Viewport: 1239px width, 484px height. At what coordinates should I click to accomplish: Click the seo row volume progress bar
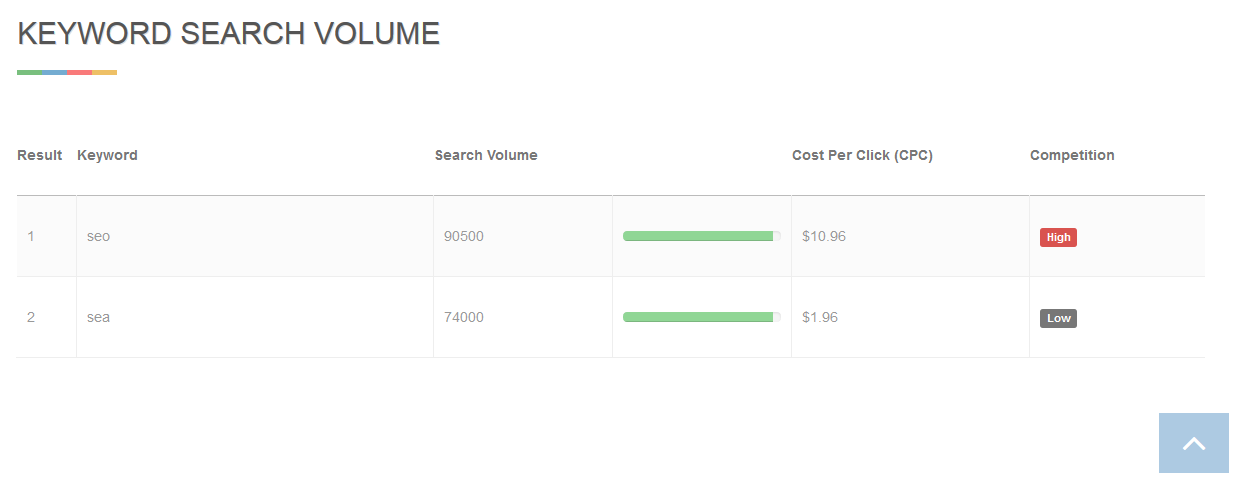(x=701, y=236)
